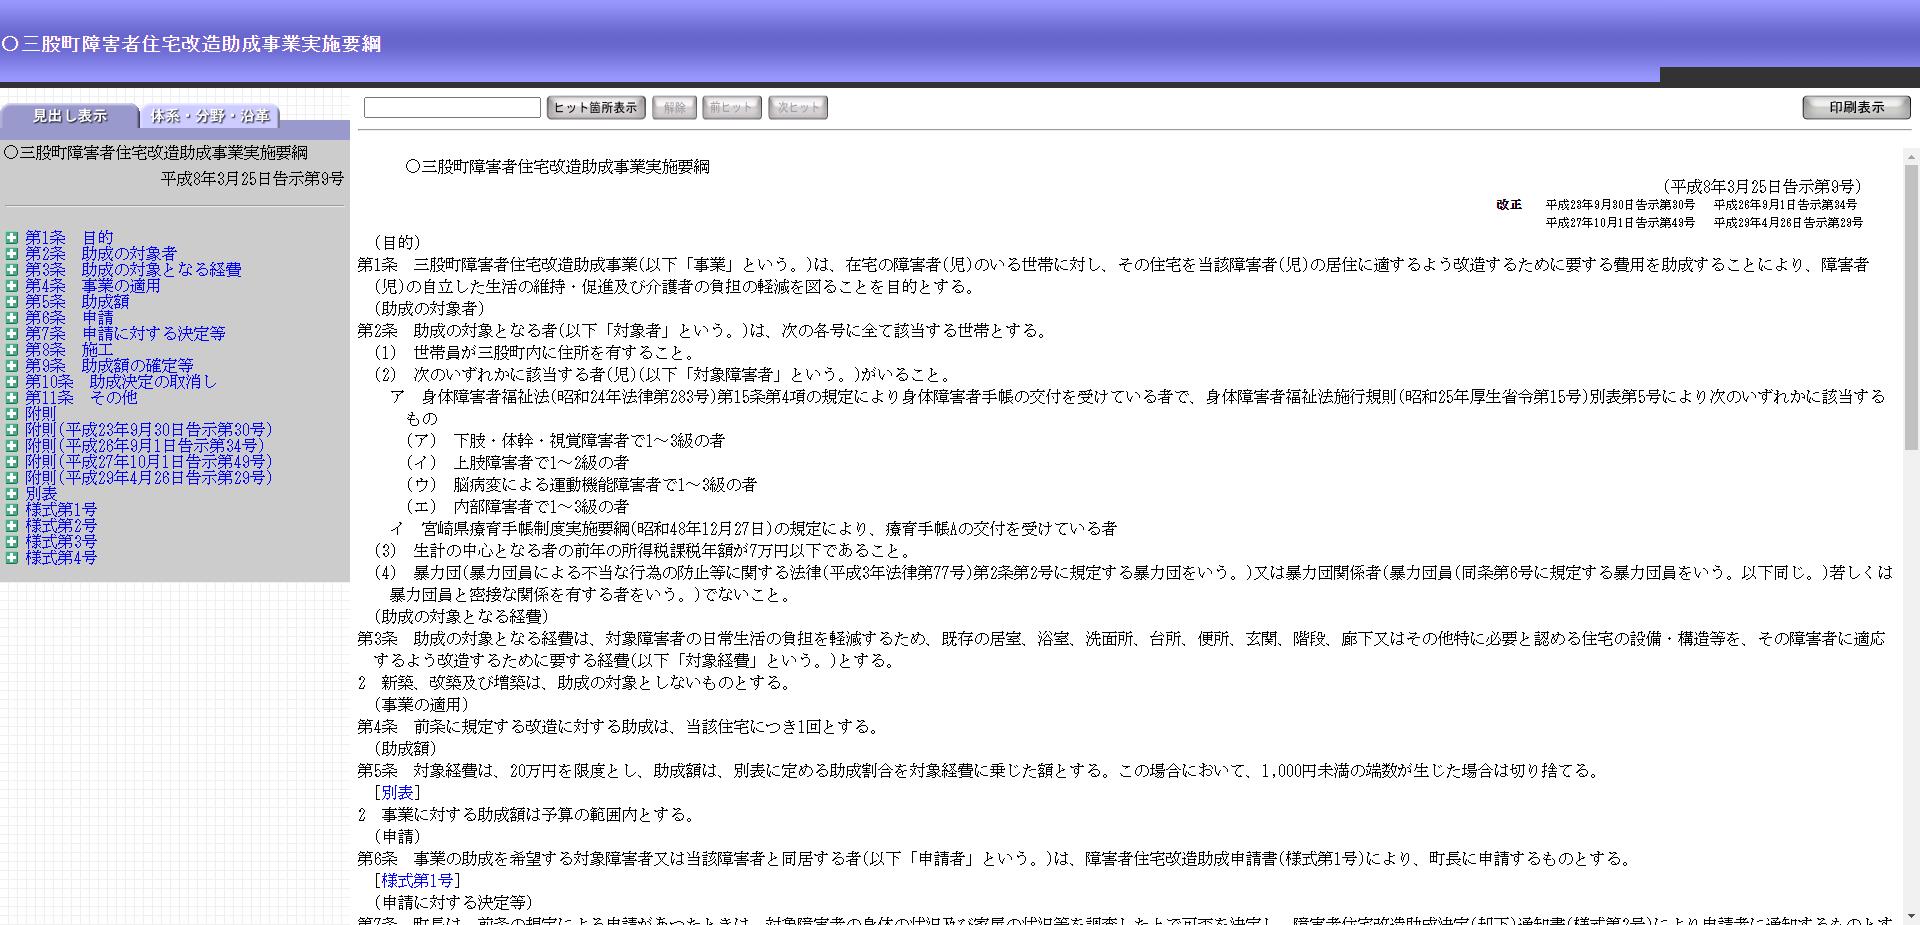Click the search keyword input field

(452, 107)
